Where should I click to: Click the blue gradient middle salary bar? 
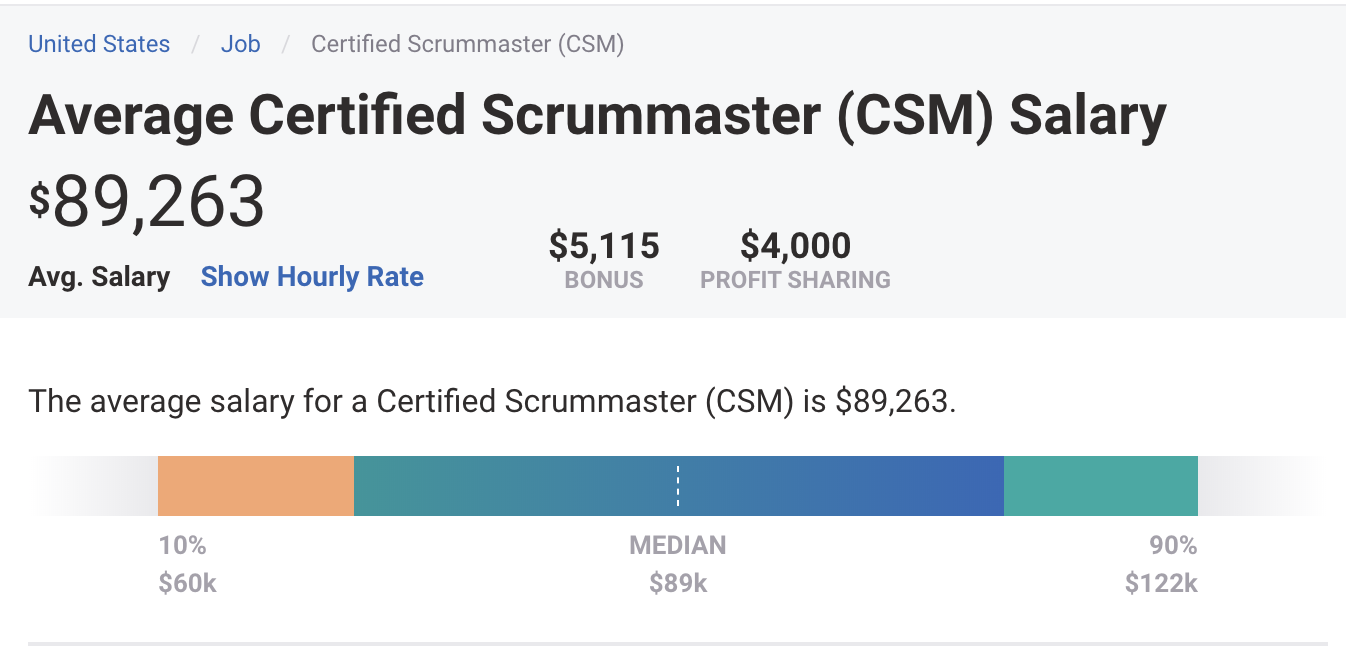tap(679, 486)
